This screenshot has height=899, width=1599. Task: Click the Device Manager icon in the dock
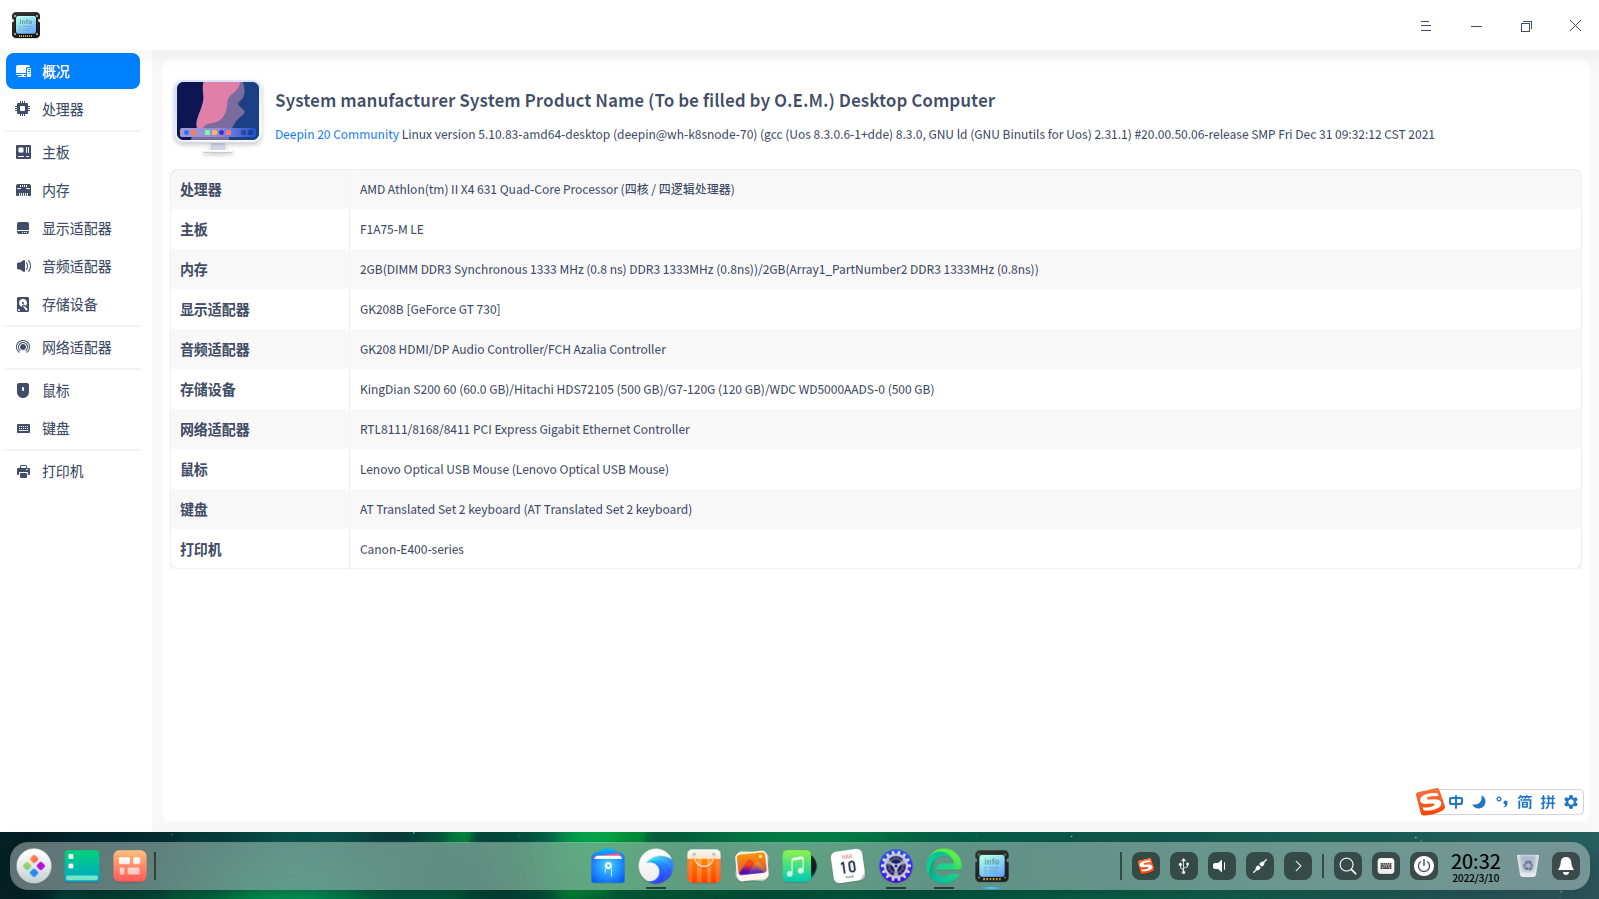pyautogui.click(x=992, y=866)
